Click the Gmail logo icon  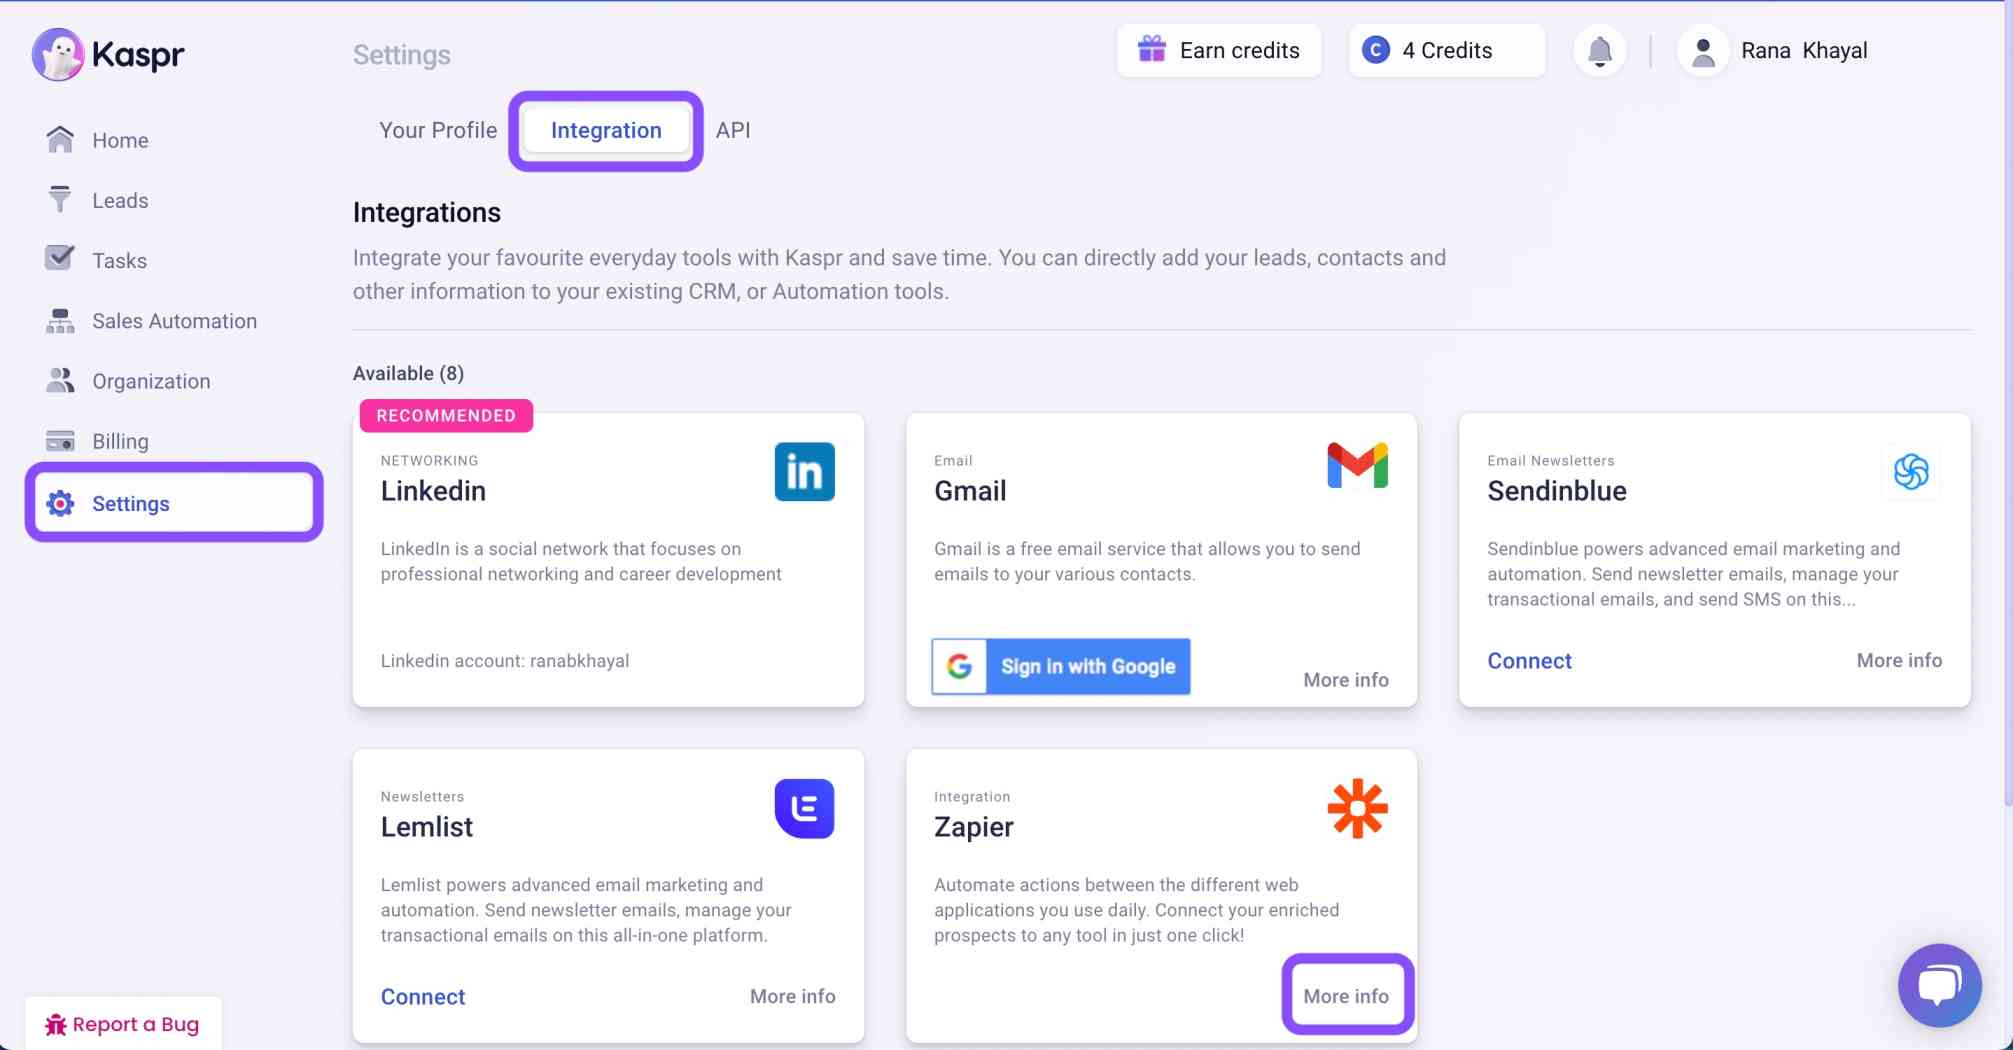(1356, 466)
